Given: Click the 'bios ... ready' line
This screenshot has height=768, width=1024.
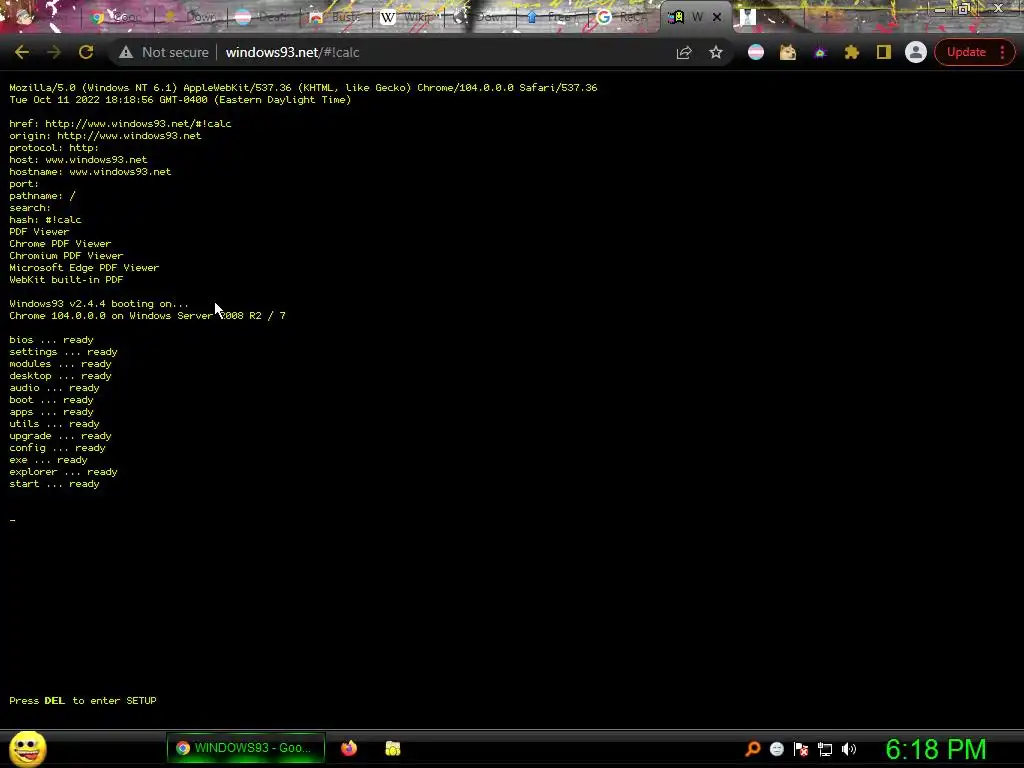Looking at the screenshot, I should [x=52, y=340].
